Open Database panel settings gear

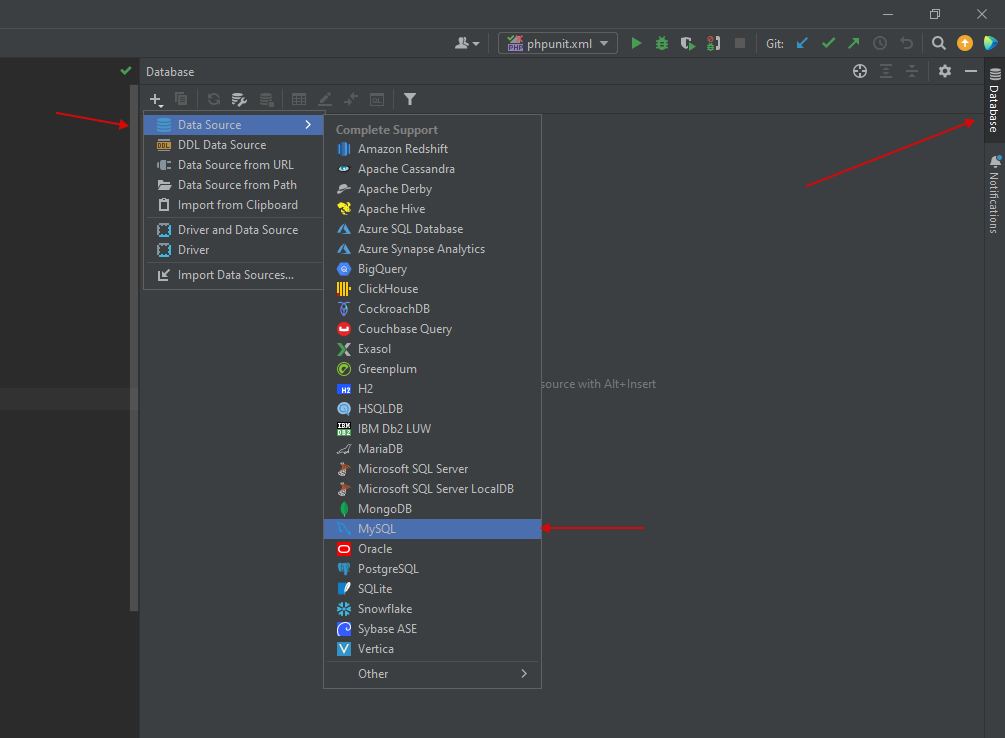945,71
